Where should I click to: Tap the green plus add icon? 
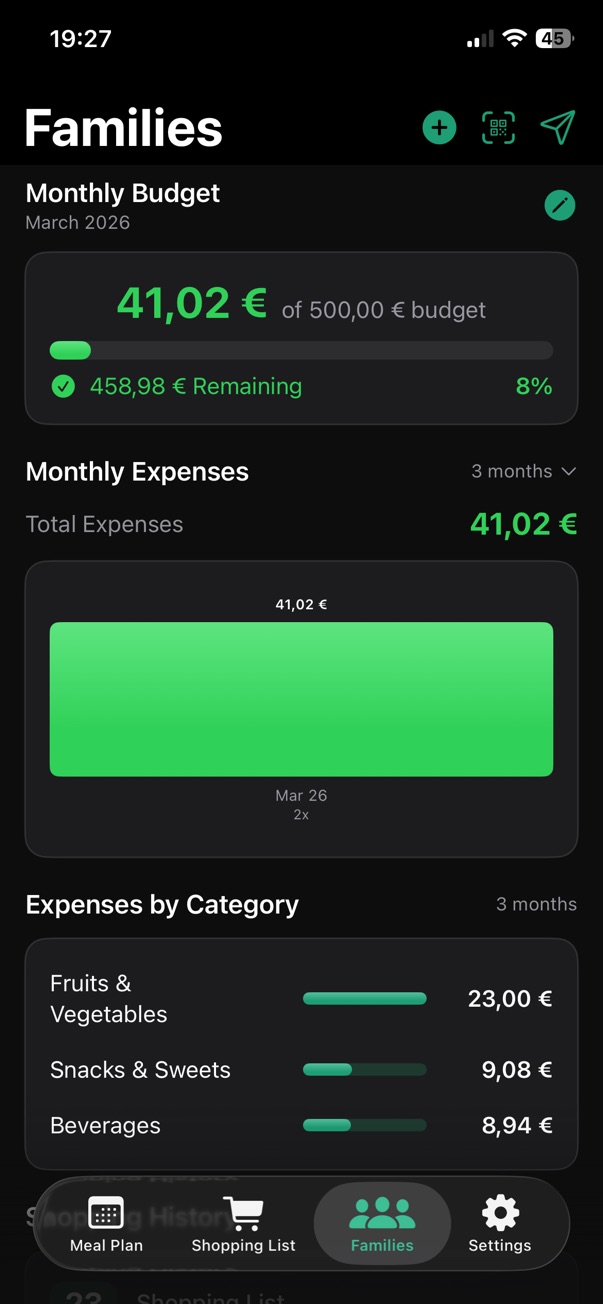(x=439, y=128)
